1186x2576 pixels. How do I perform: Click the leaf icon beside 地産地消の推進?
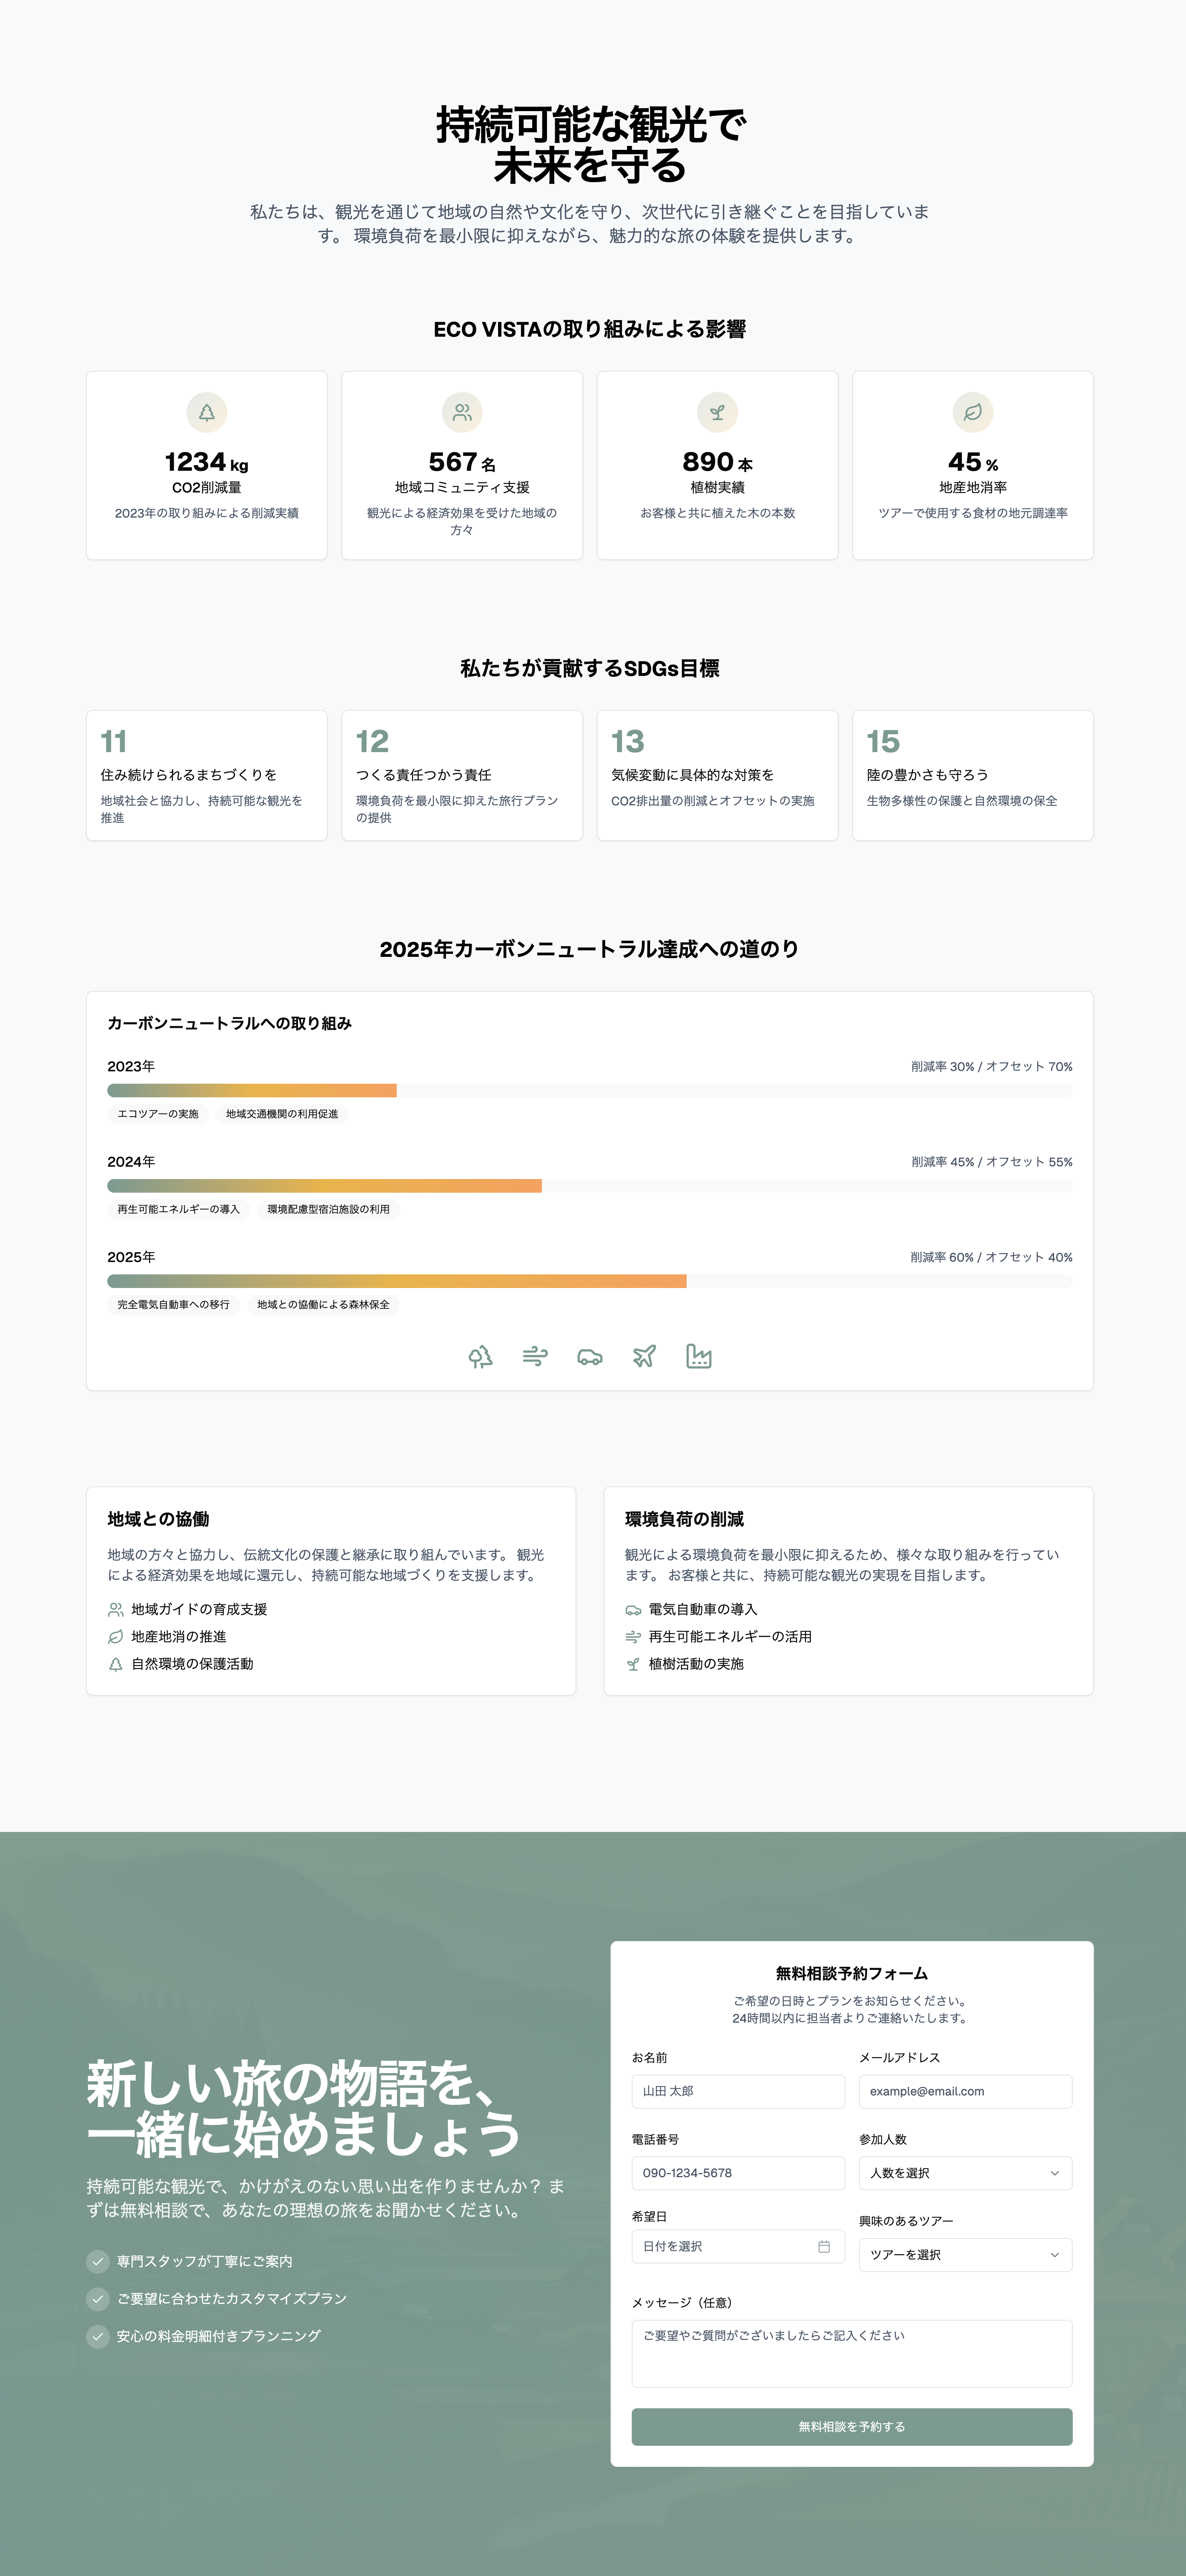(x=116, y=1636)
